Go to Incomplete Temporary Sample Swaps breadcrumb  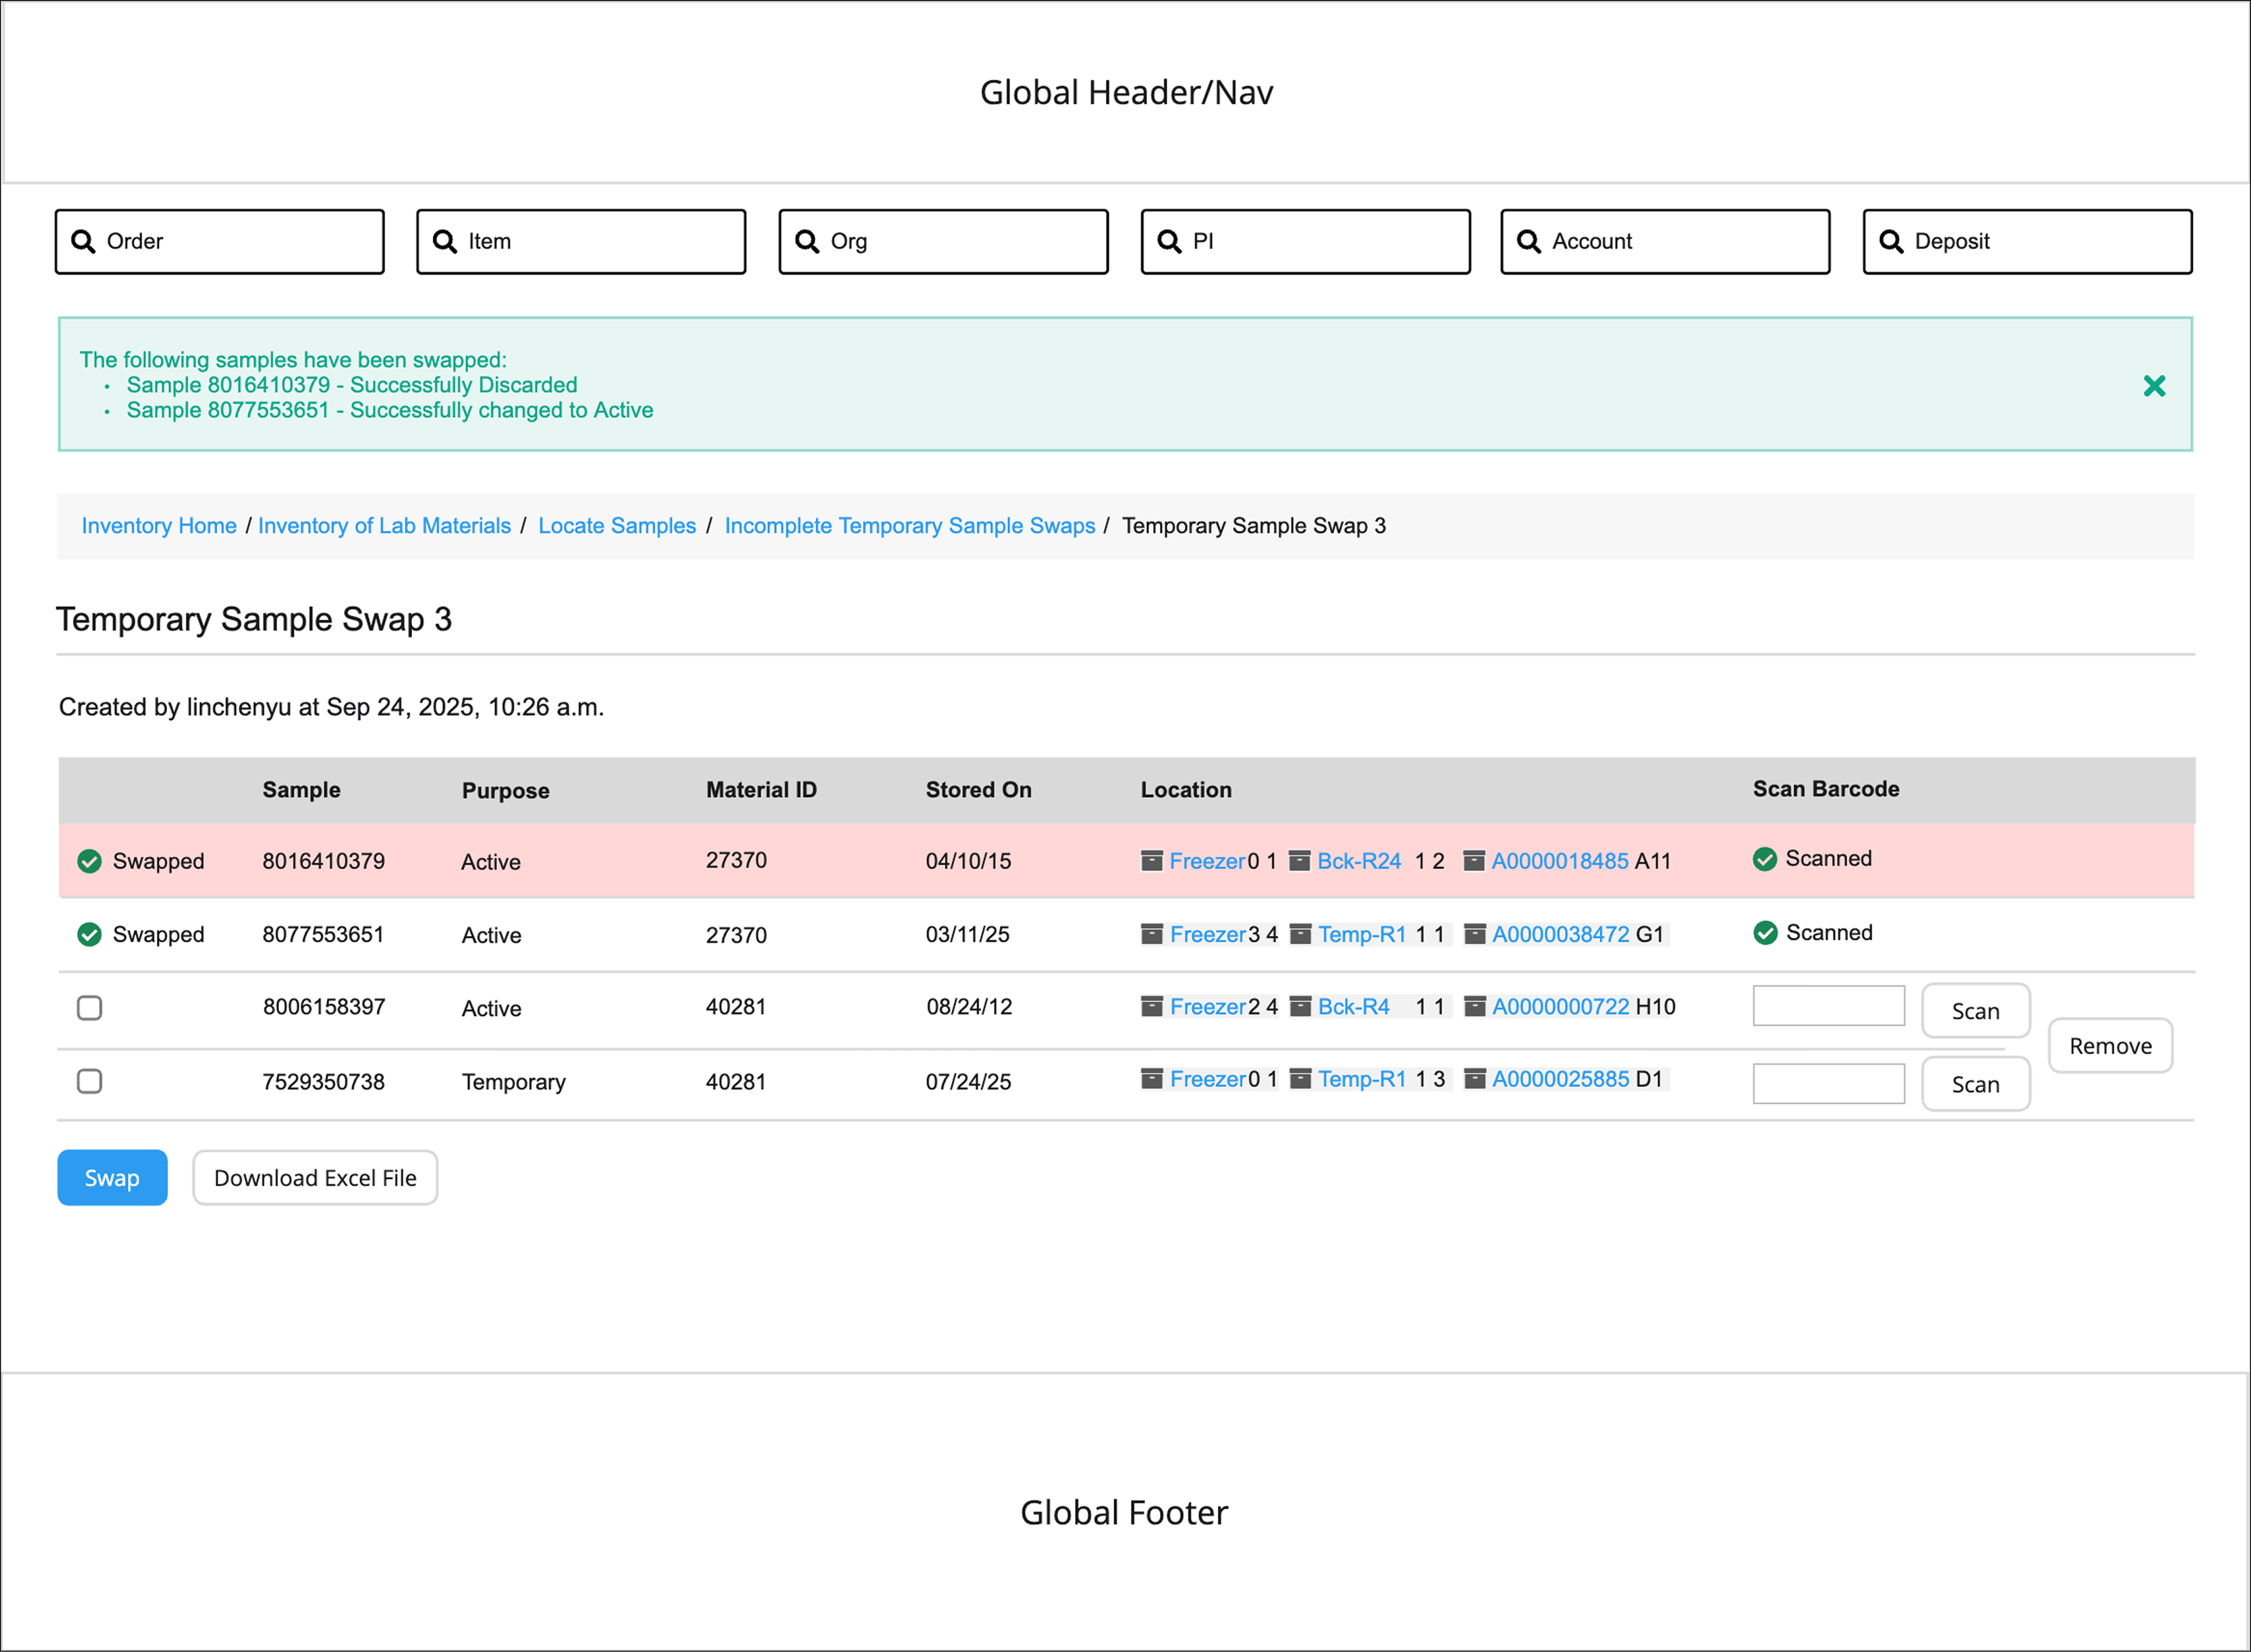pos(909,526)
